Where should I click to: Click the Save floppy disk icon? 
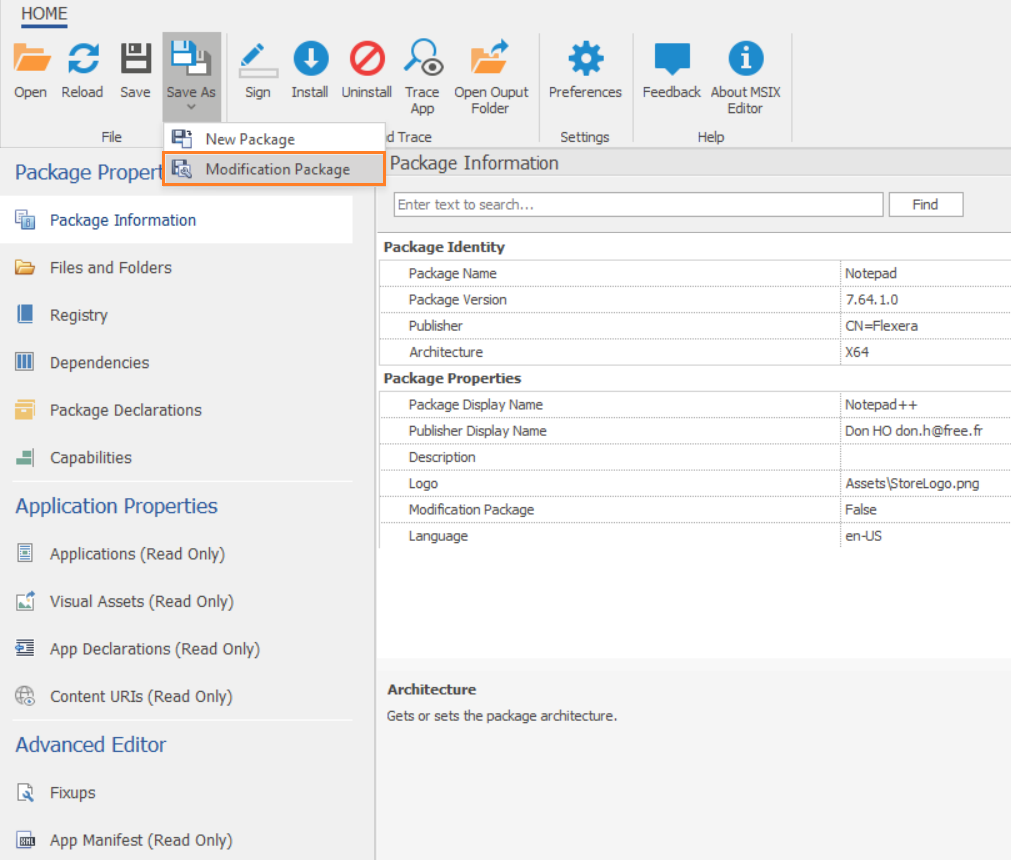click(x=136, y=58)
